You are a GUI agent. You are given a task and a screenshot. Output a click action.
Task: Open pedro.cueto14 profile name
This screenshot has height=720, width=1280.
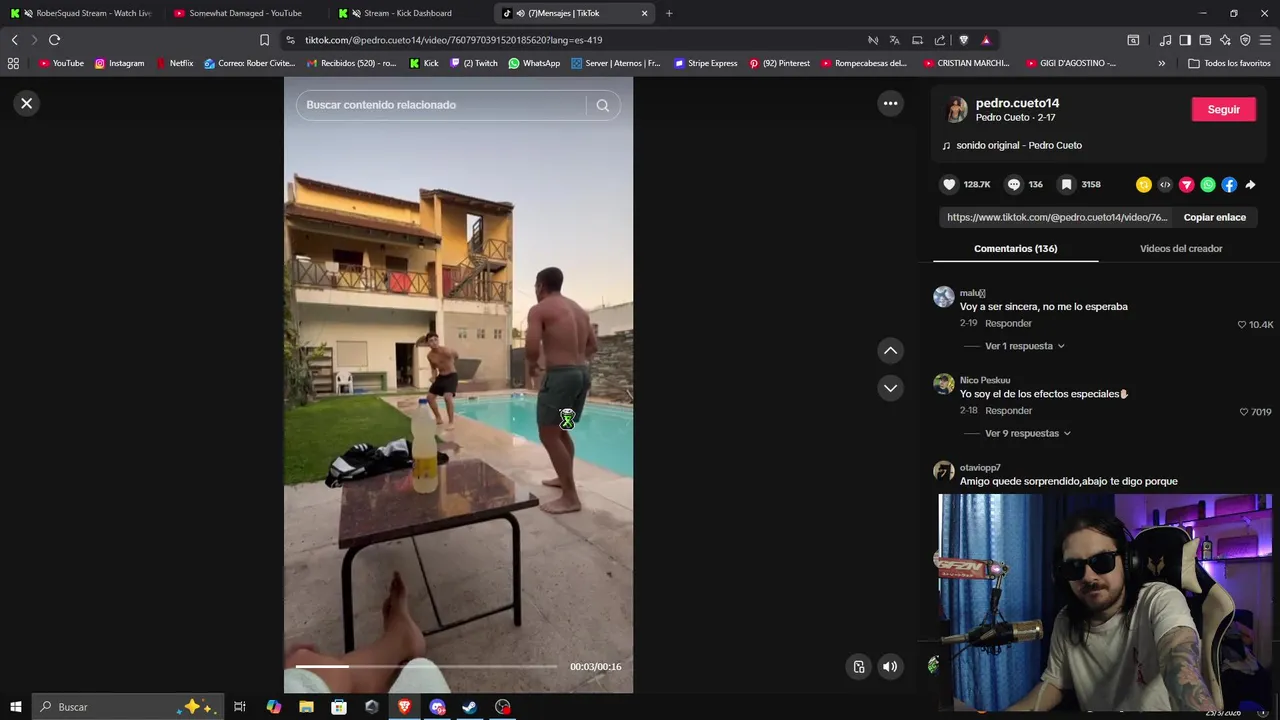click(1017, 103)
